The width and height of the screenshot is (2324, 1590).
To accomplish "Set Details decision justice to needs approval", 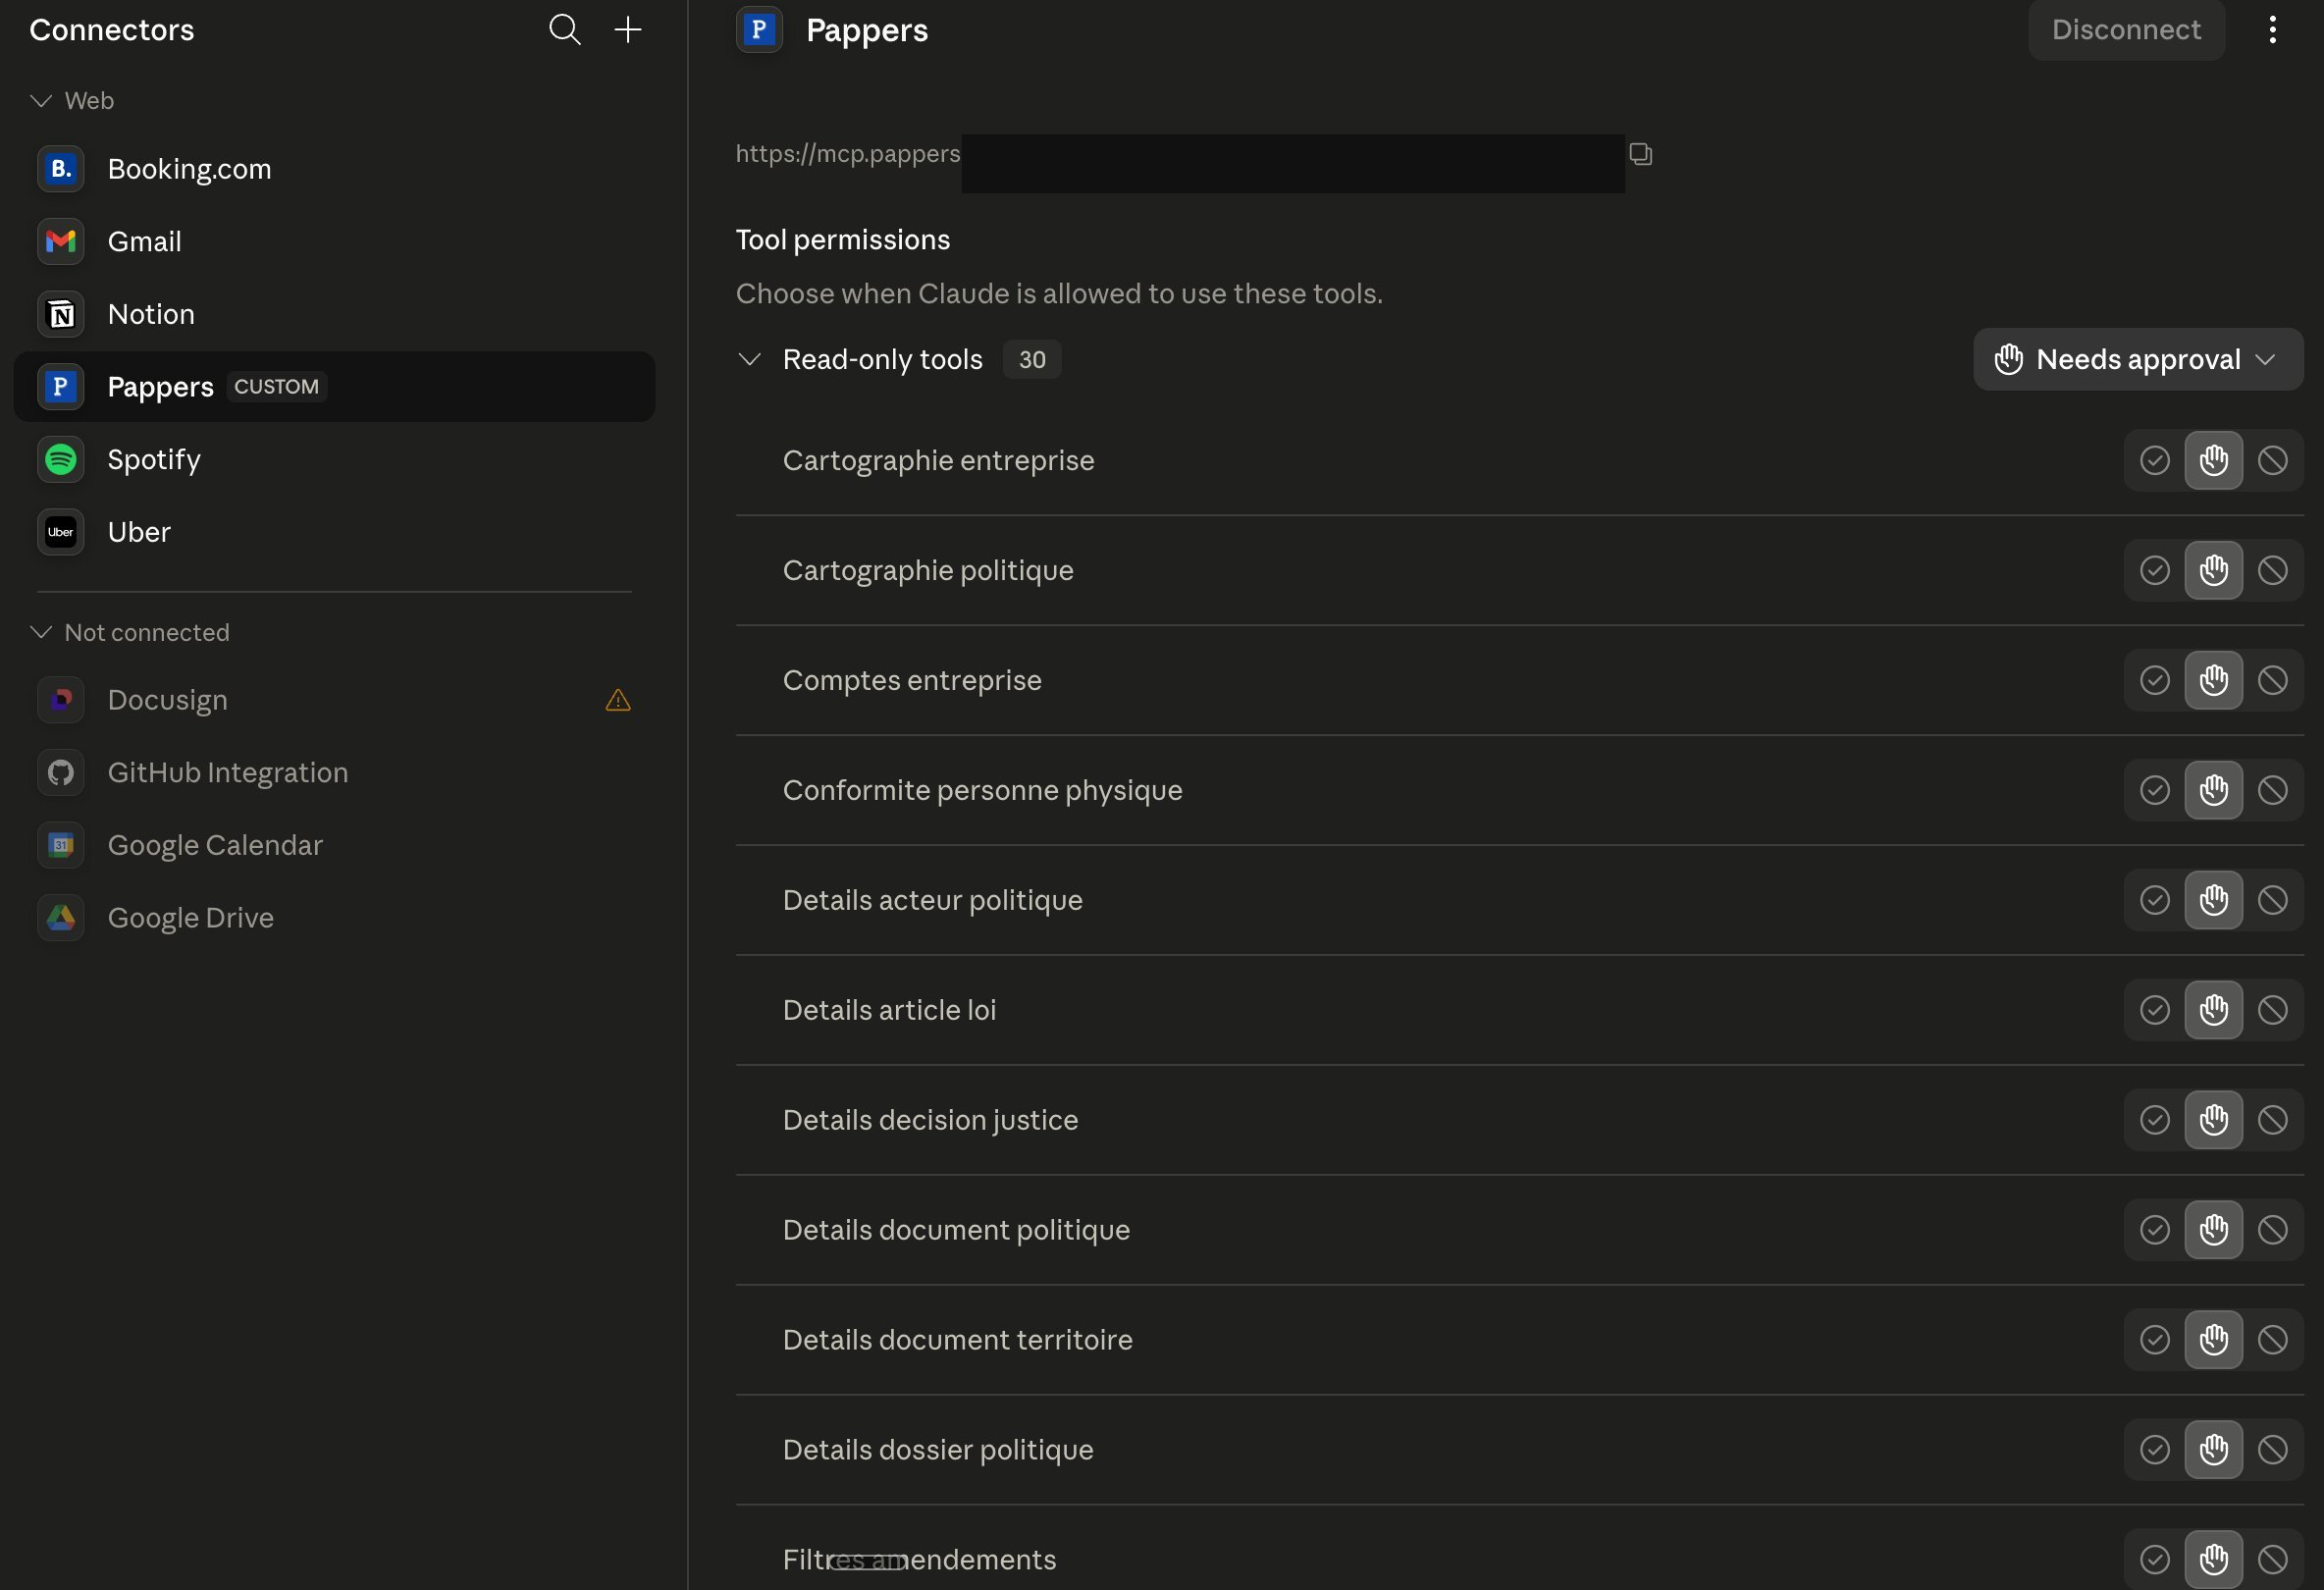I will [x=2213, y=1120].
